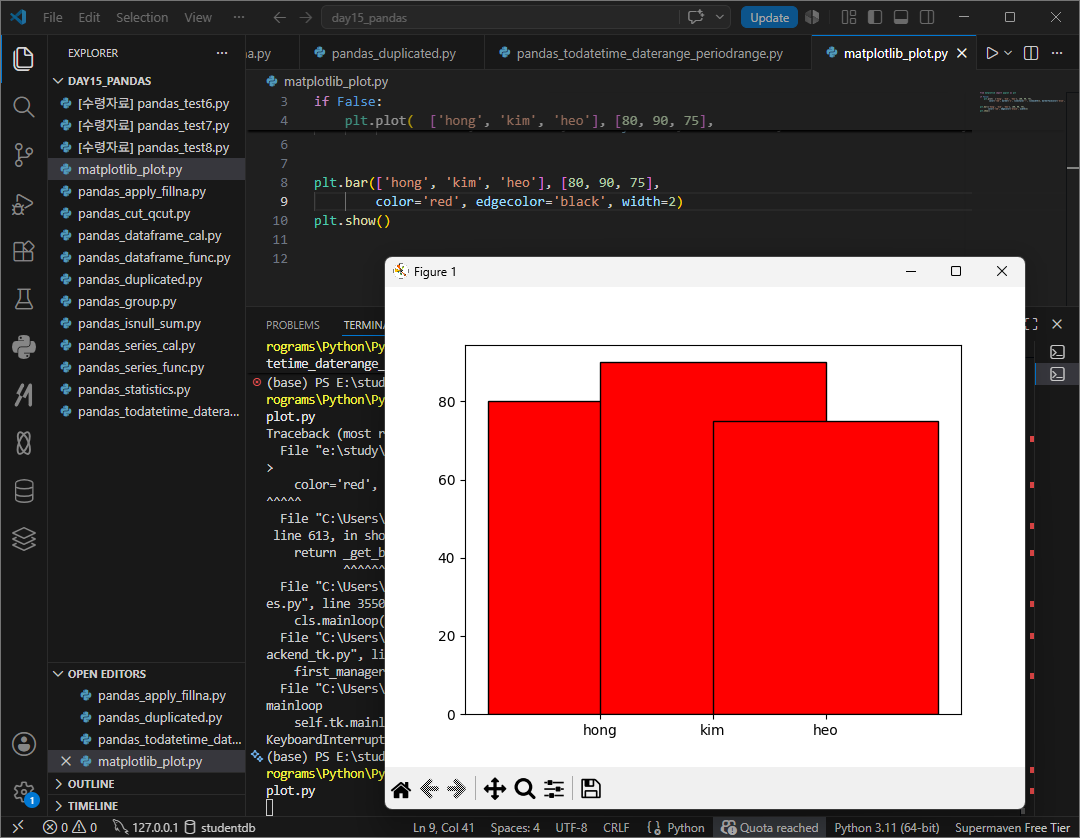Switch to pandas_todatetime_daterange_periodrange.py tab
This screenshot has width=1080, height=838.
tap(648, 53)
